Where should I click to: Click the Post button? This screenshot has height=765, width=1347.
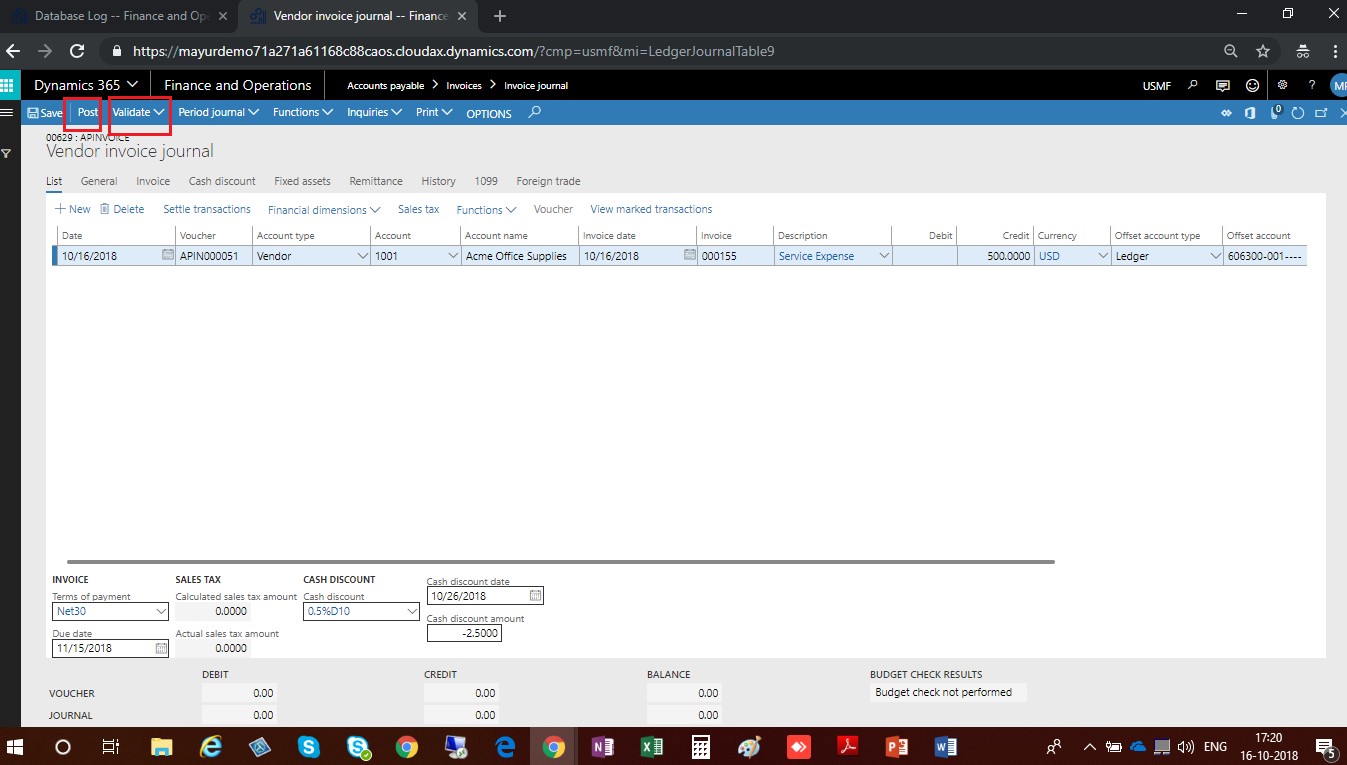(x=88, y=112)
